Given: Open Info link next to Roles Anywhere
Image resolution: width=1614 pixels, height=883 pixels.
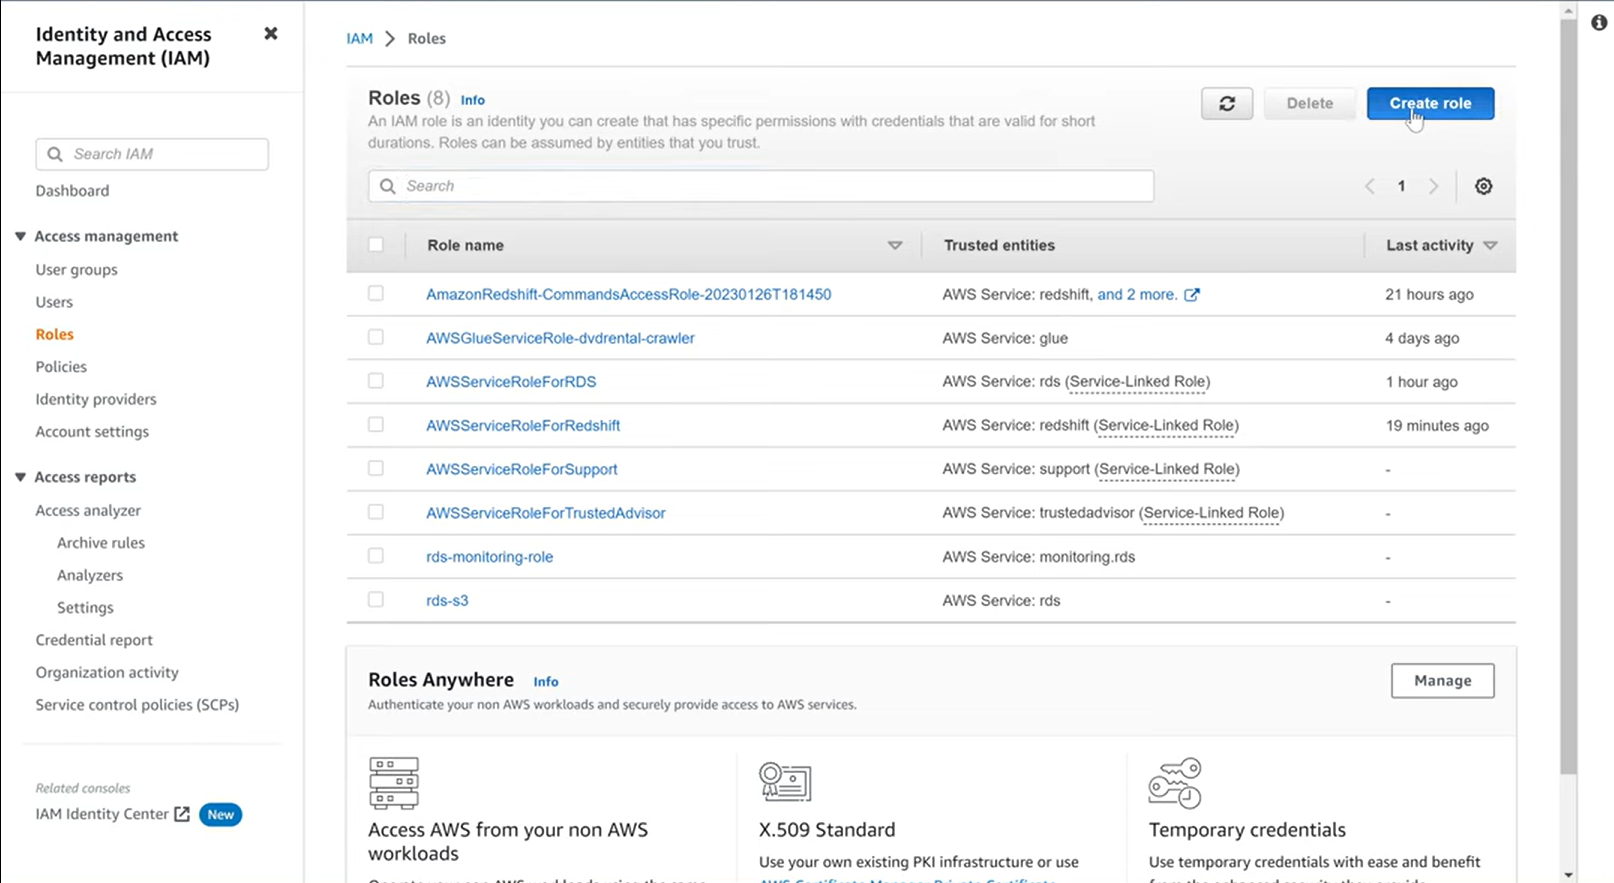Looking at the screenshot, I should click(545, 682).
